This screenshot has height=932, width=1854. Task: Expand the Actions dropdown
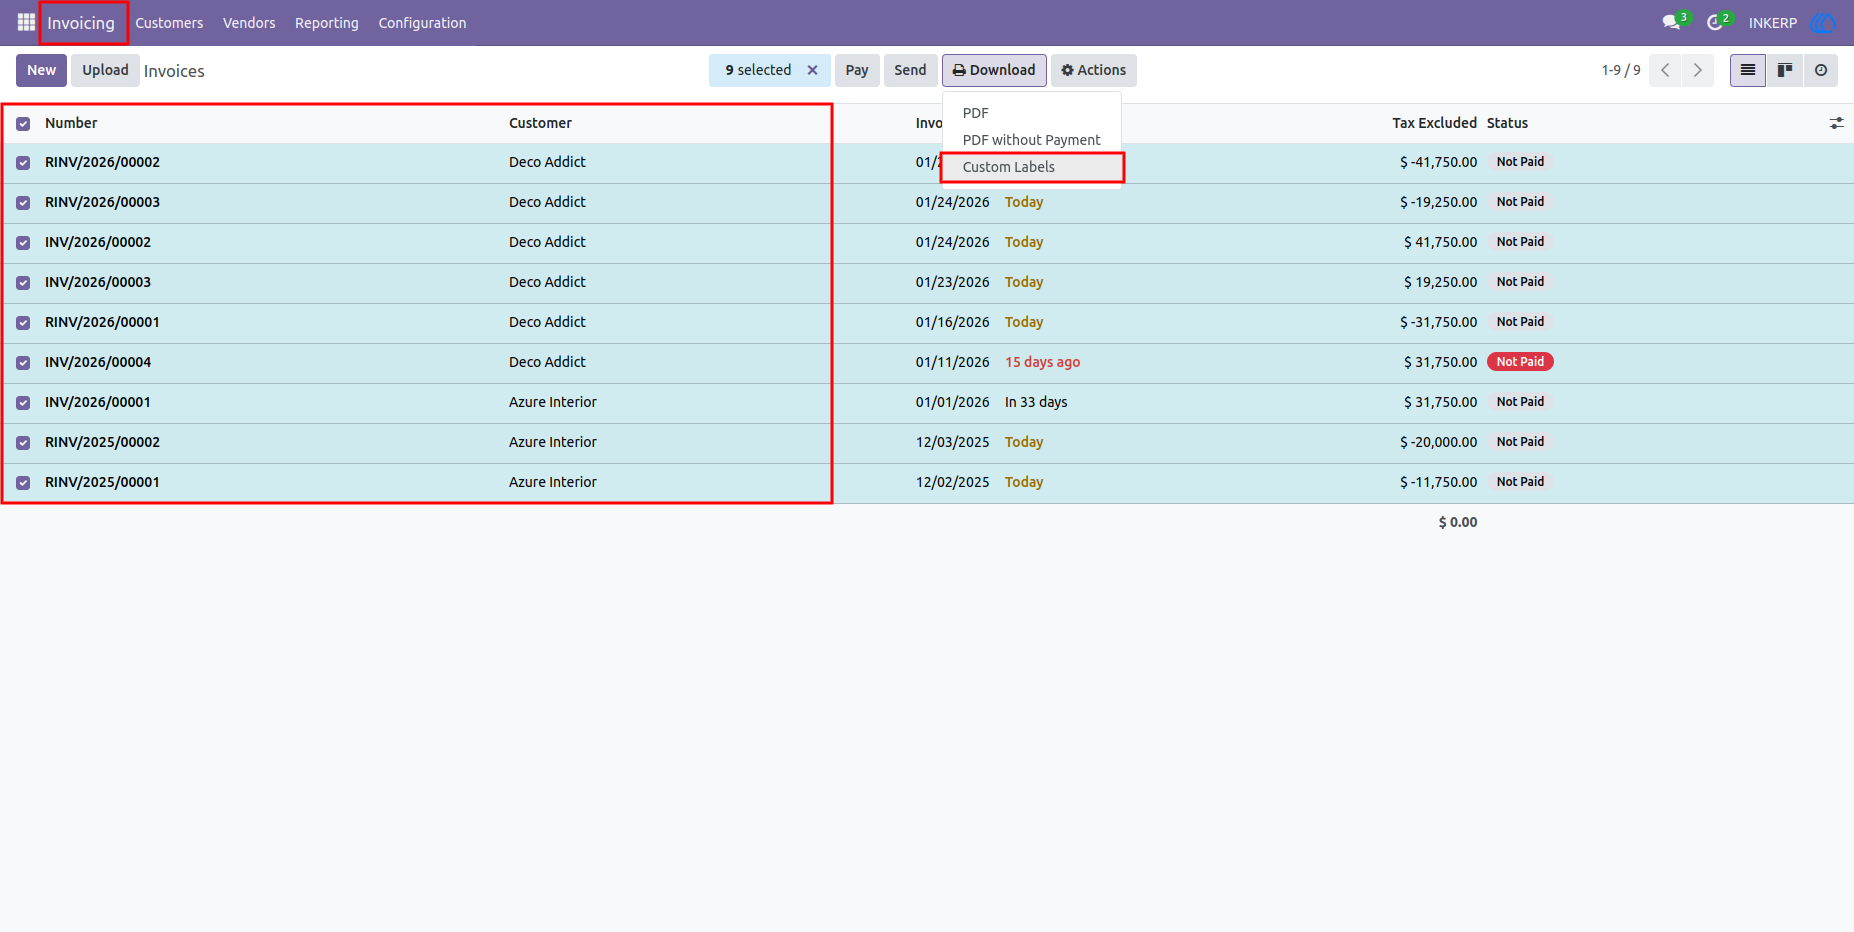1094,70
